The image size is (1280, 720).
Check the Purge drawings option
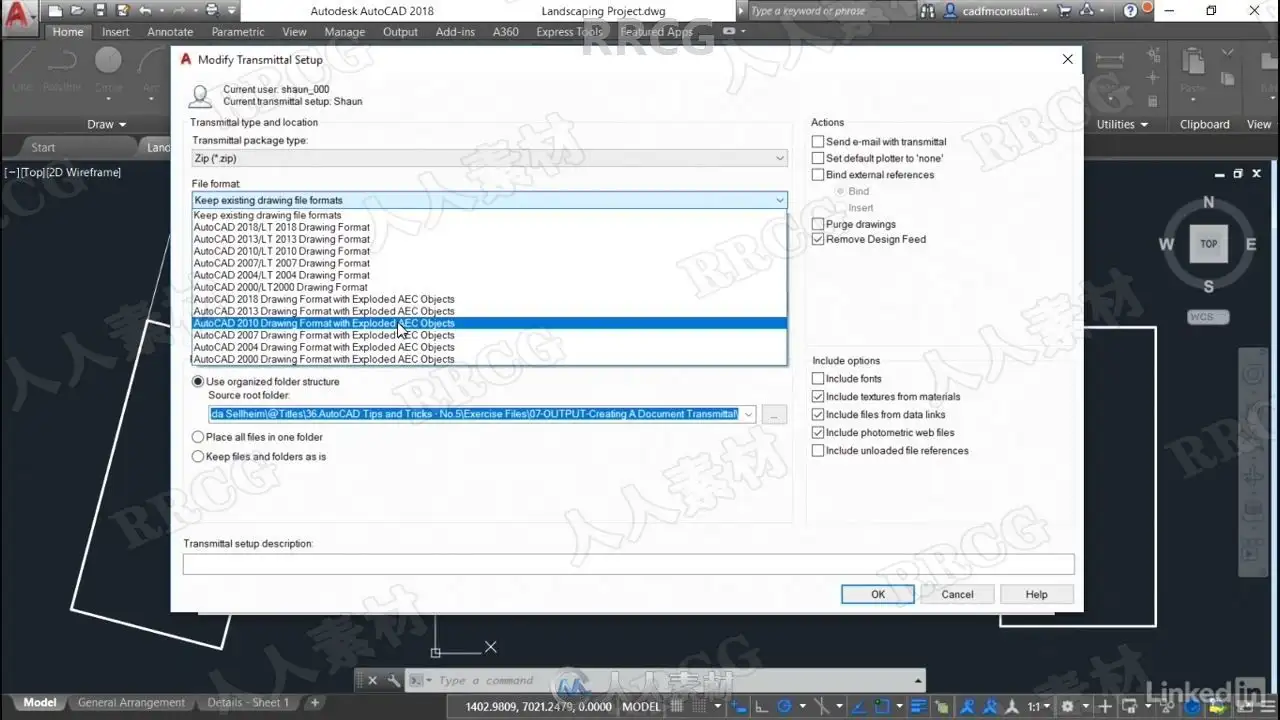coord(818,224)
